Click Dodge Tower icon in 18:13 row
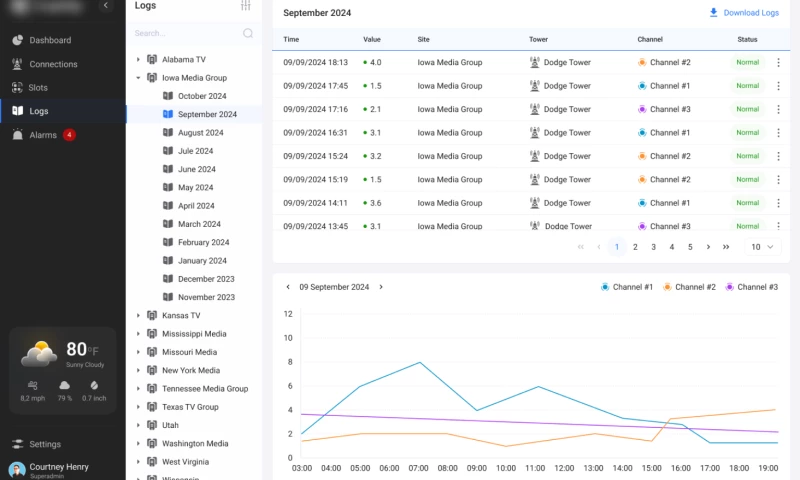This screenshot has width=800, height=480. pos(535,62)
